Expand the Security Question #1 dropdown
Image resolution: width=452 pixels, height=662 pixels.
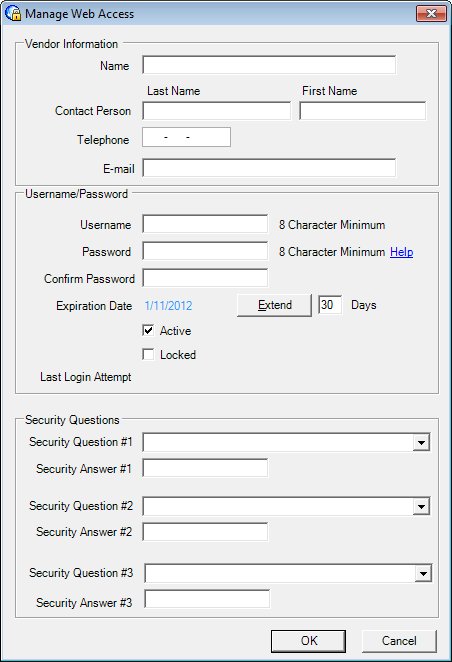click(421, 442)
